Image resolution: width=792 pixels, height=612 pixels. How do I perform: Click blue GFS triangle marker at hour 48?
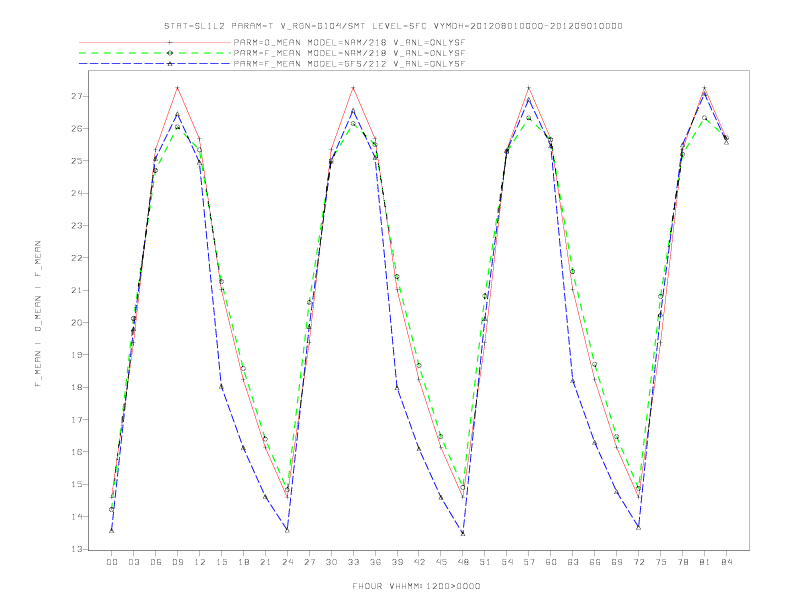[463, 533]
